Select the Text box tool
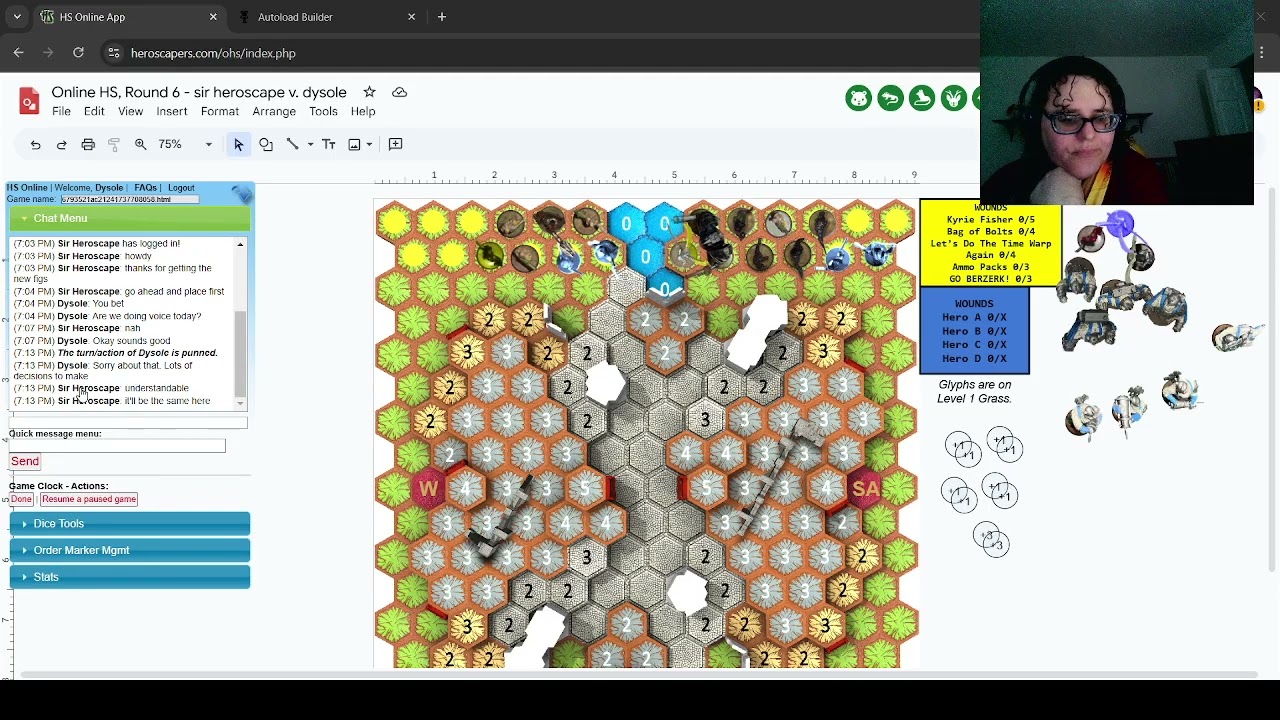The image size is (1280, 720). point(328,144)
